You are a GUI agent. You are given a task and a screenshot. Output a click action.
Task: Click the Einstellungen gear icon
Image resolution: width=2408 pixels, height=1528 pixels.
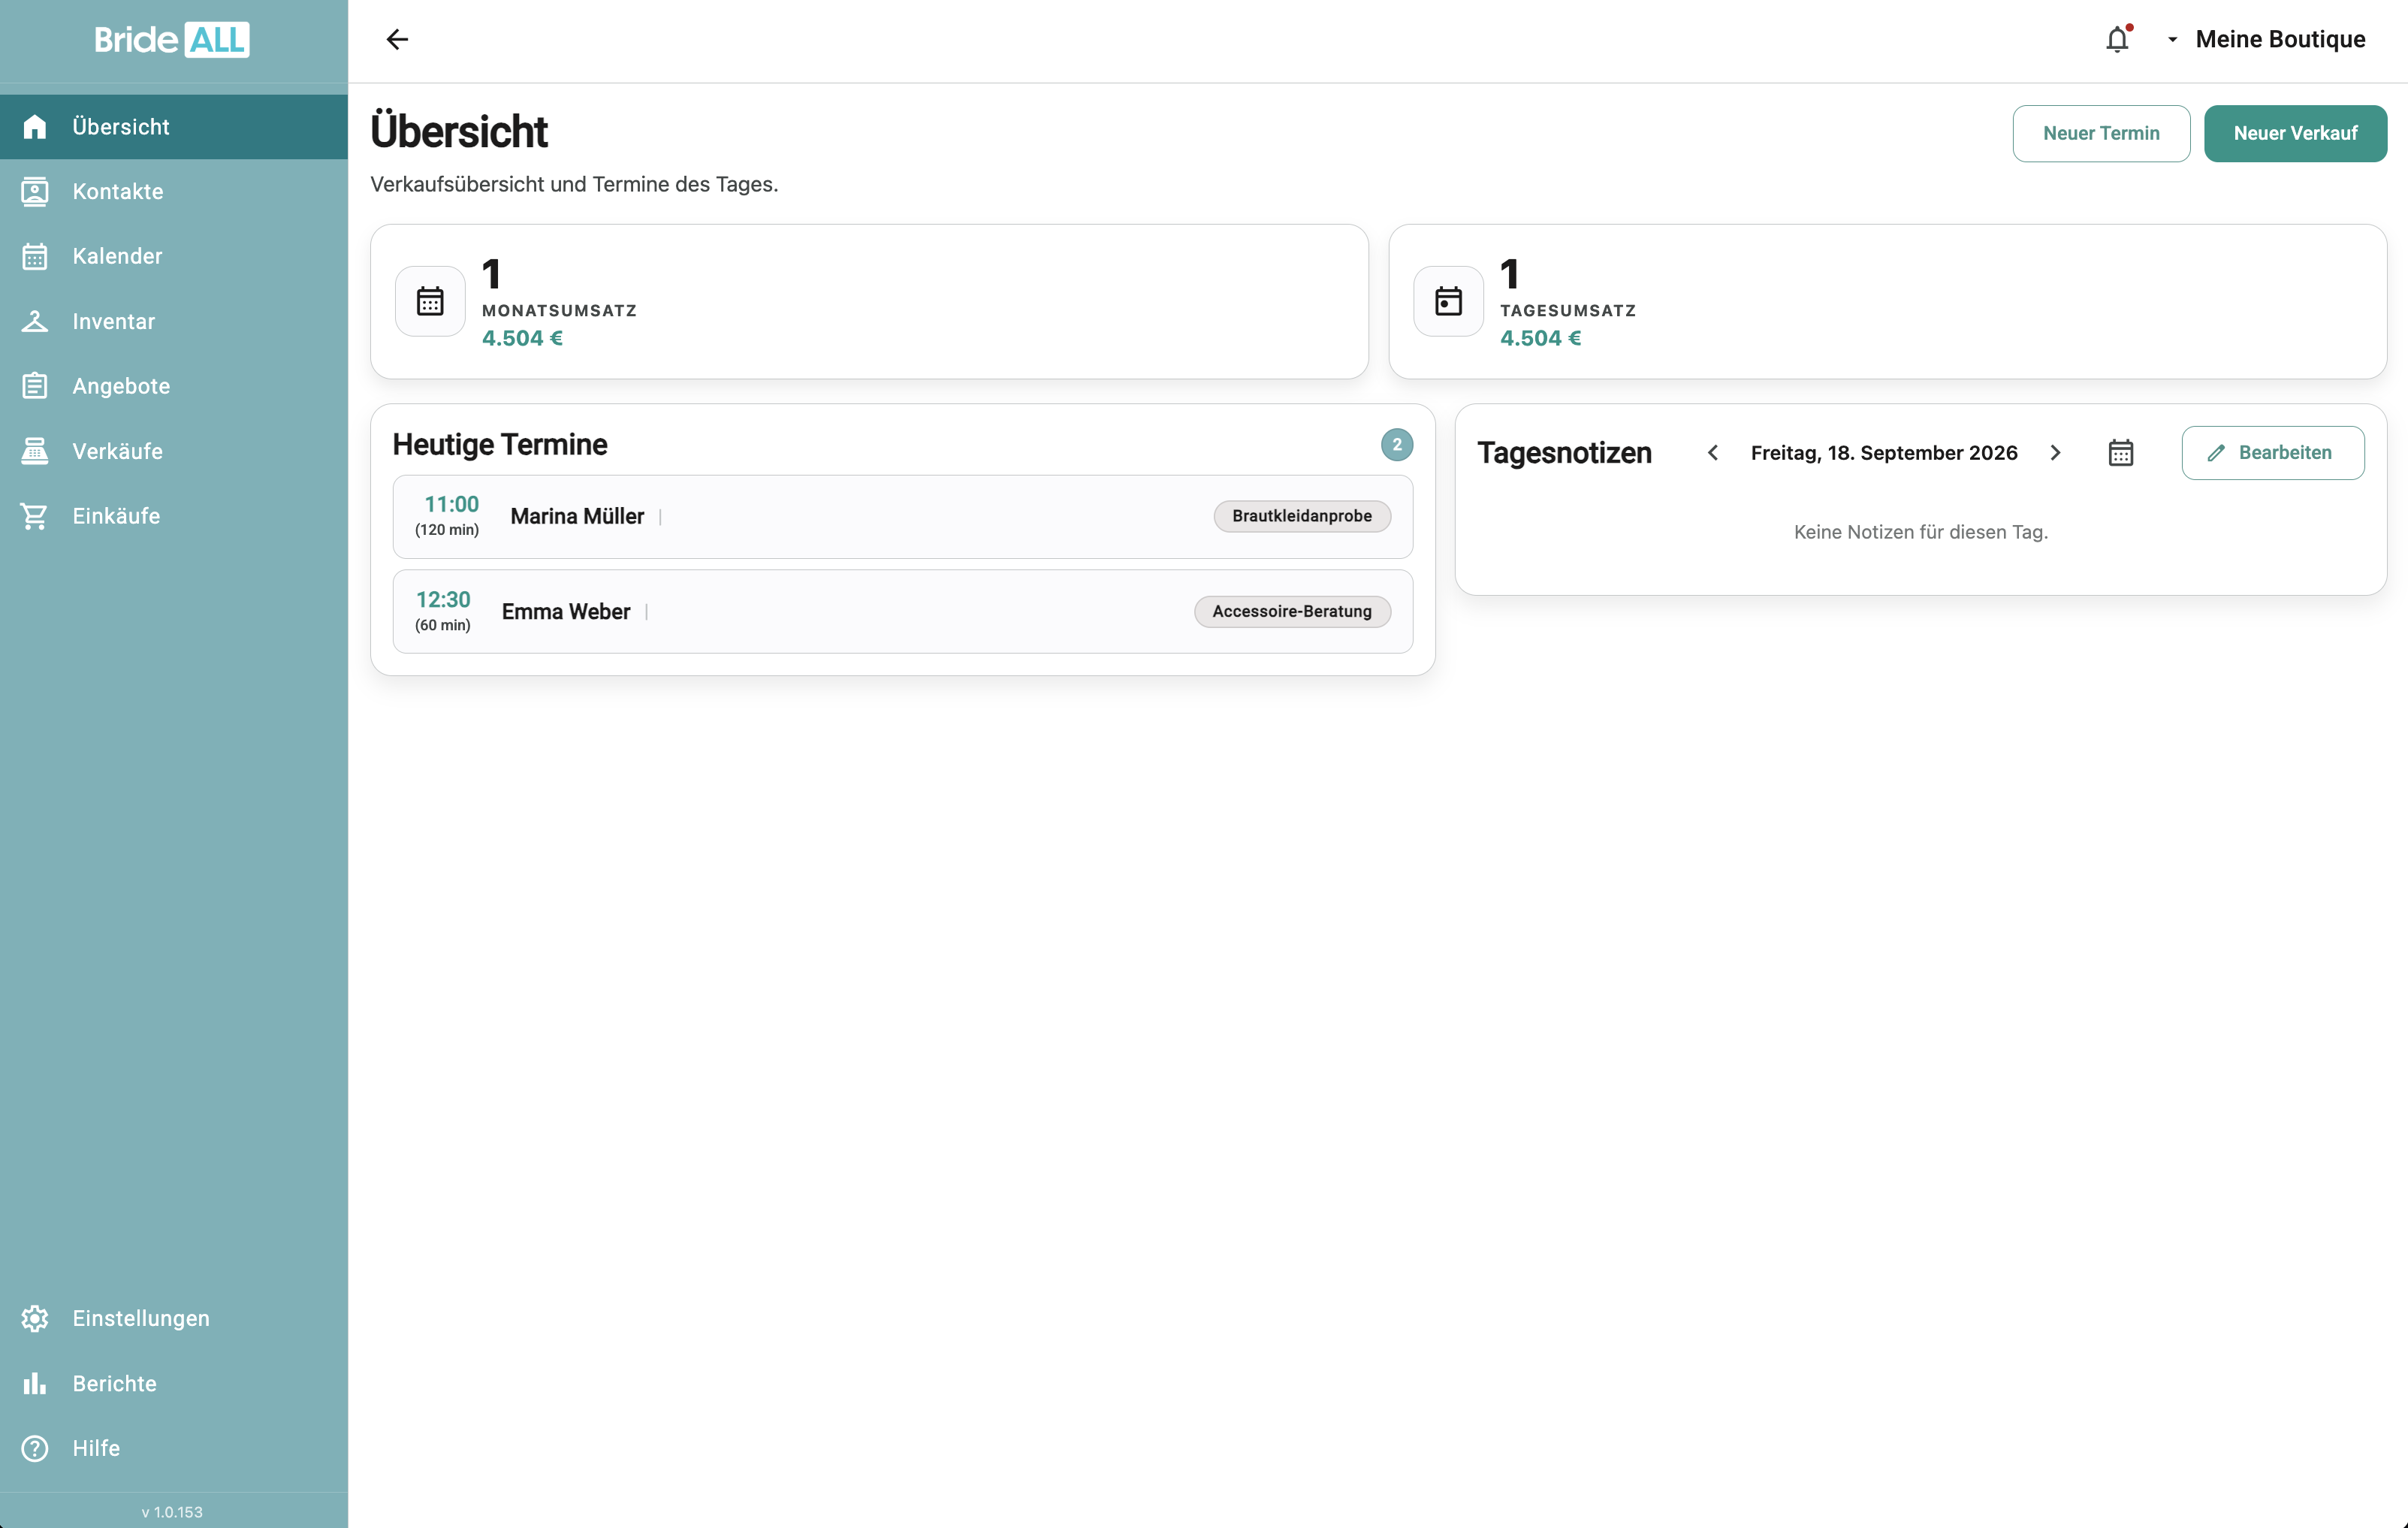pyautogui.click(x=35, y=1318)
